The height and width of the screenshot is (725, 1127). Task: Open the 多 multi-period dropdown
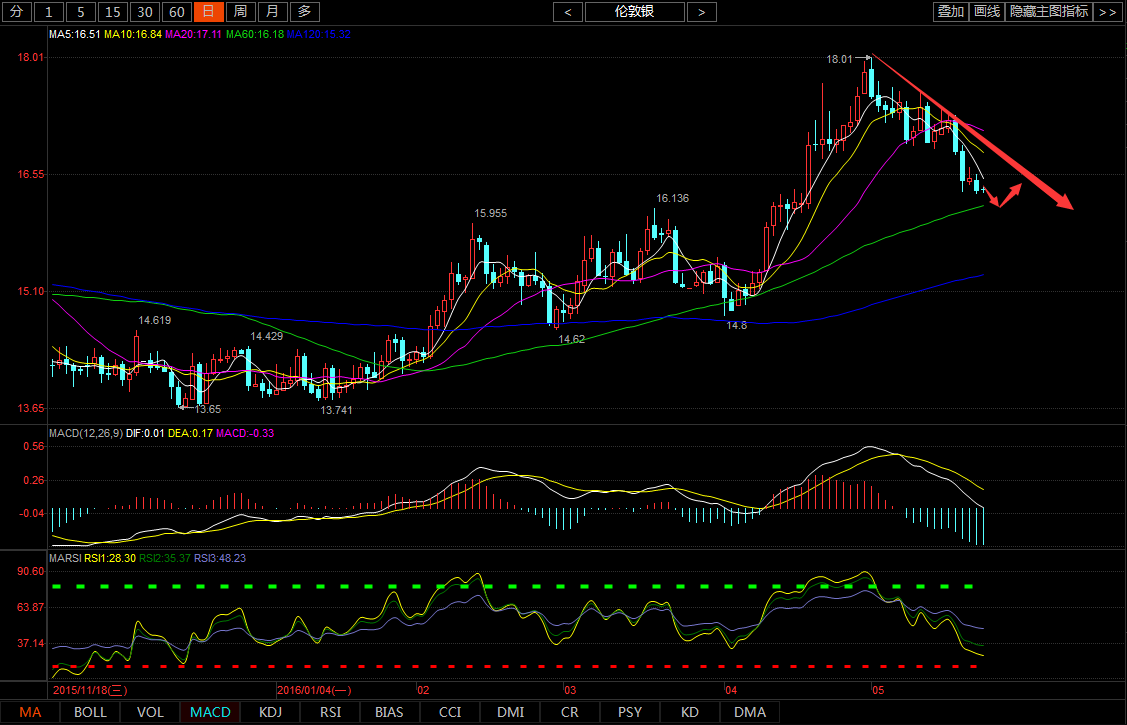(305, 12)
